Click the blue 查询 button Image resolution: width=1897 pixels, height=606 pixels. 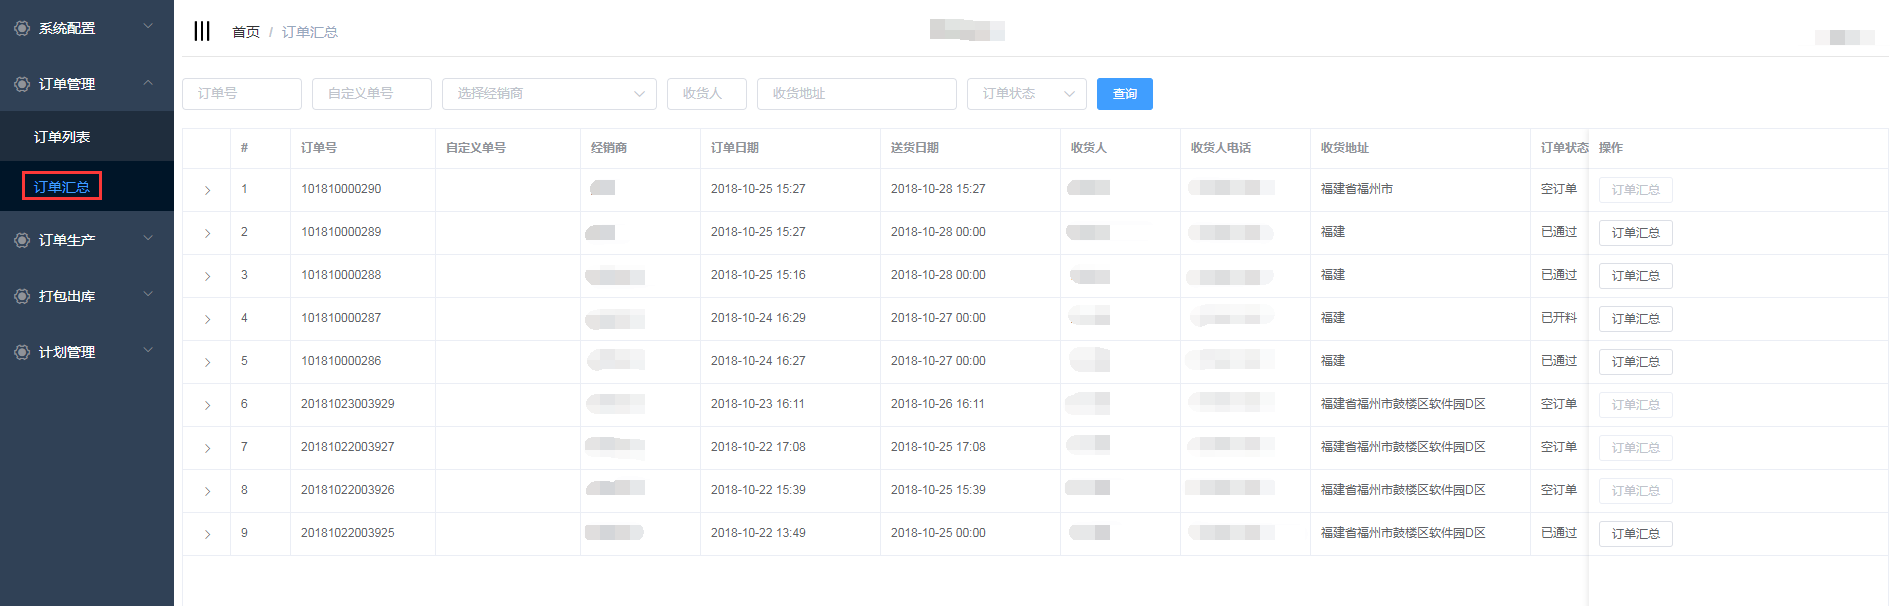pyautogui.click(x=1124, y=94)
